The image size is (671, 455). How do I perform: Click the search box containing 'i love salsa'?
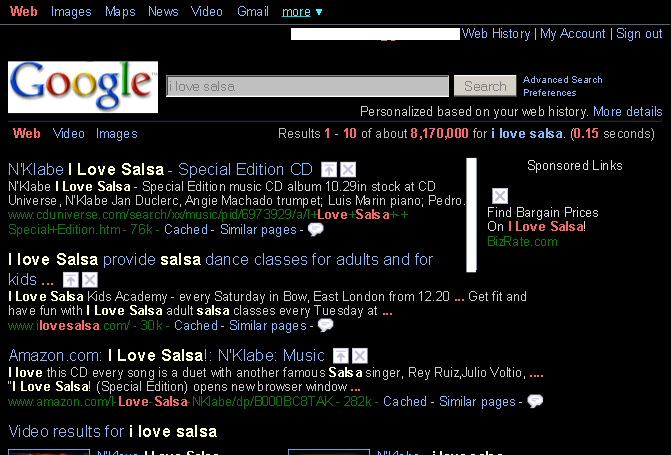(307, 86)
